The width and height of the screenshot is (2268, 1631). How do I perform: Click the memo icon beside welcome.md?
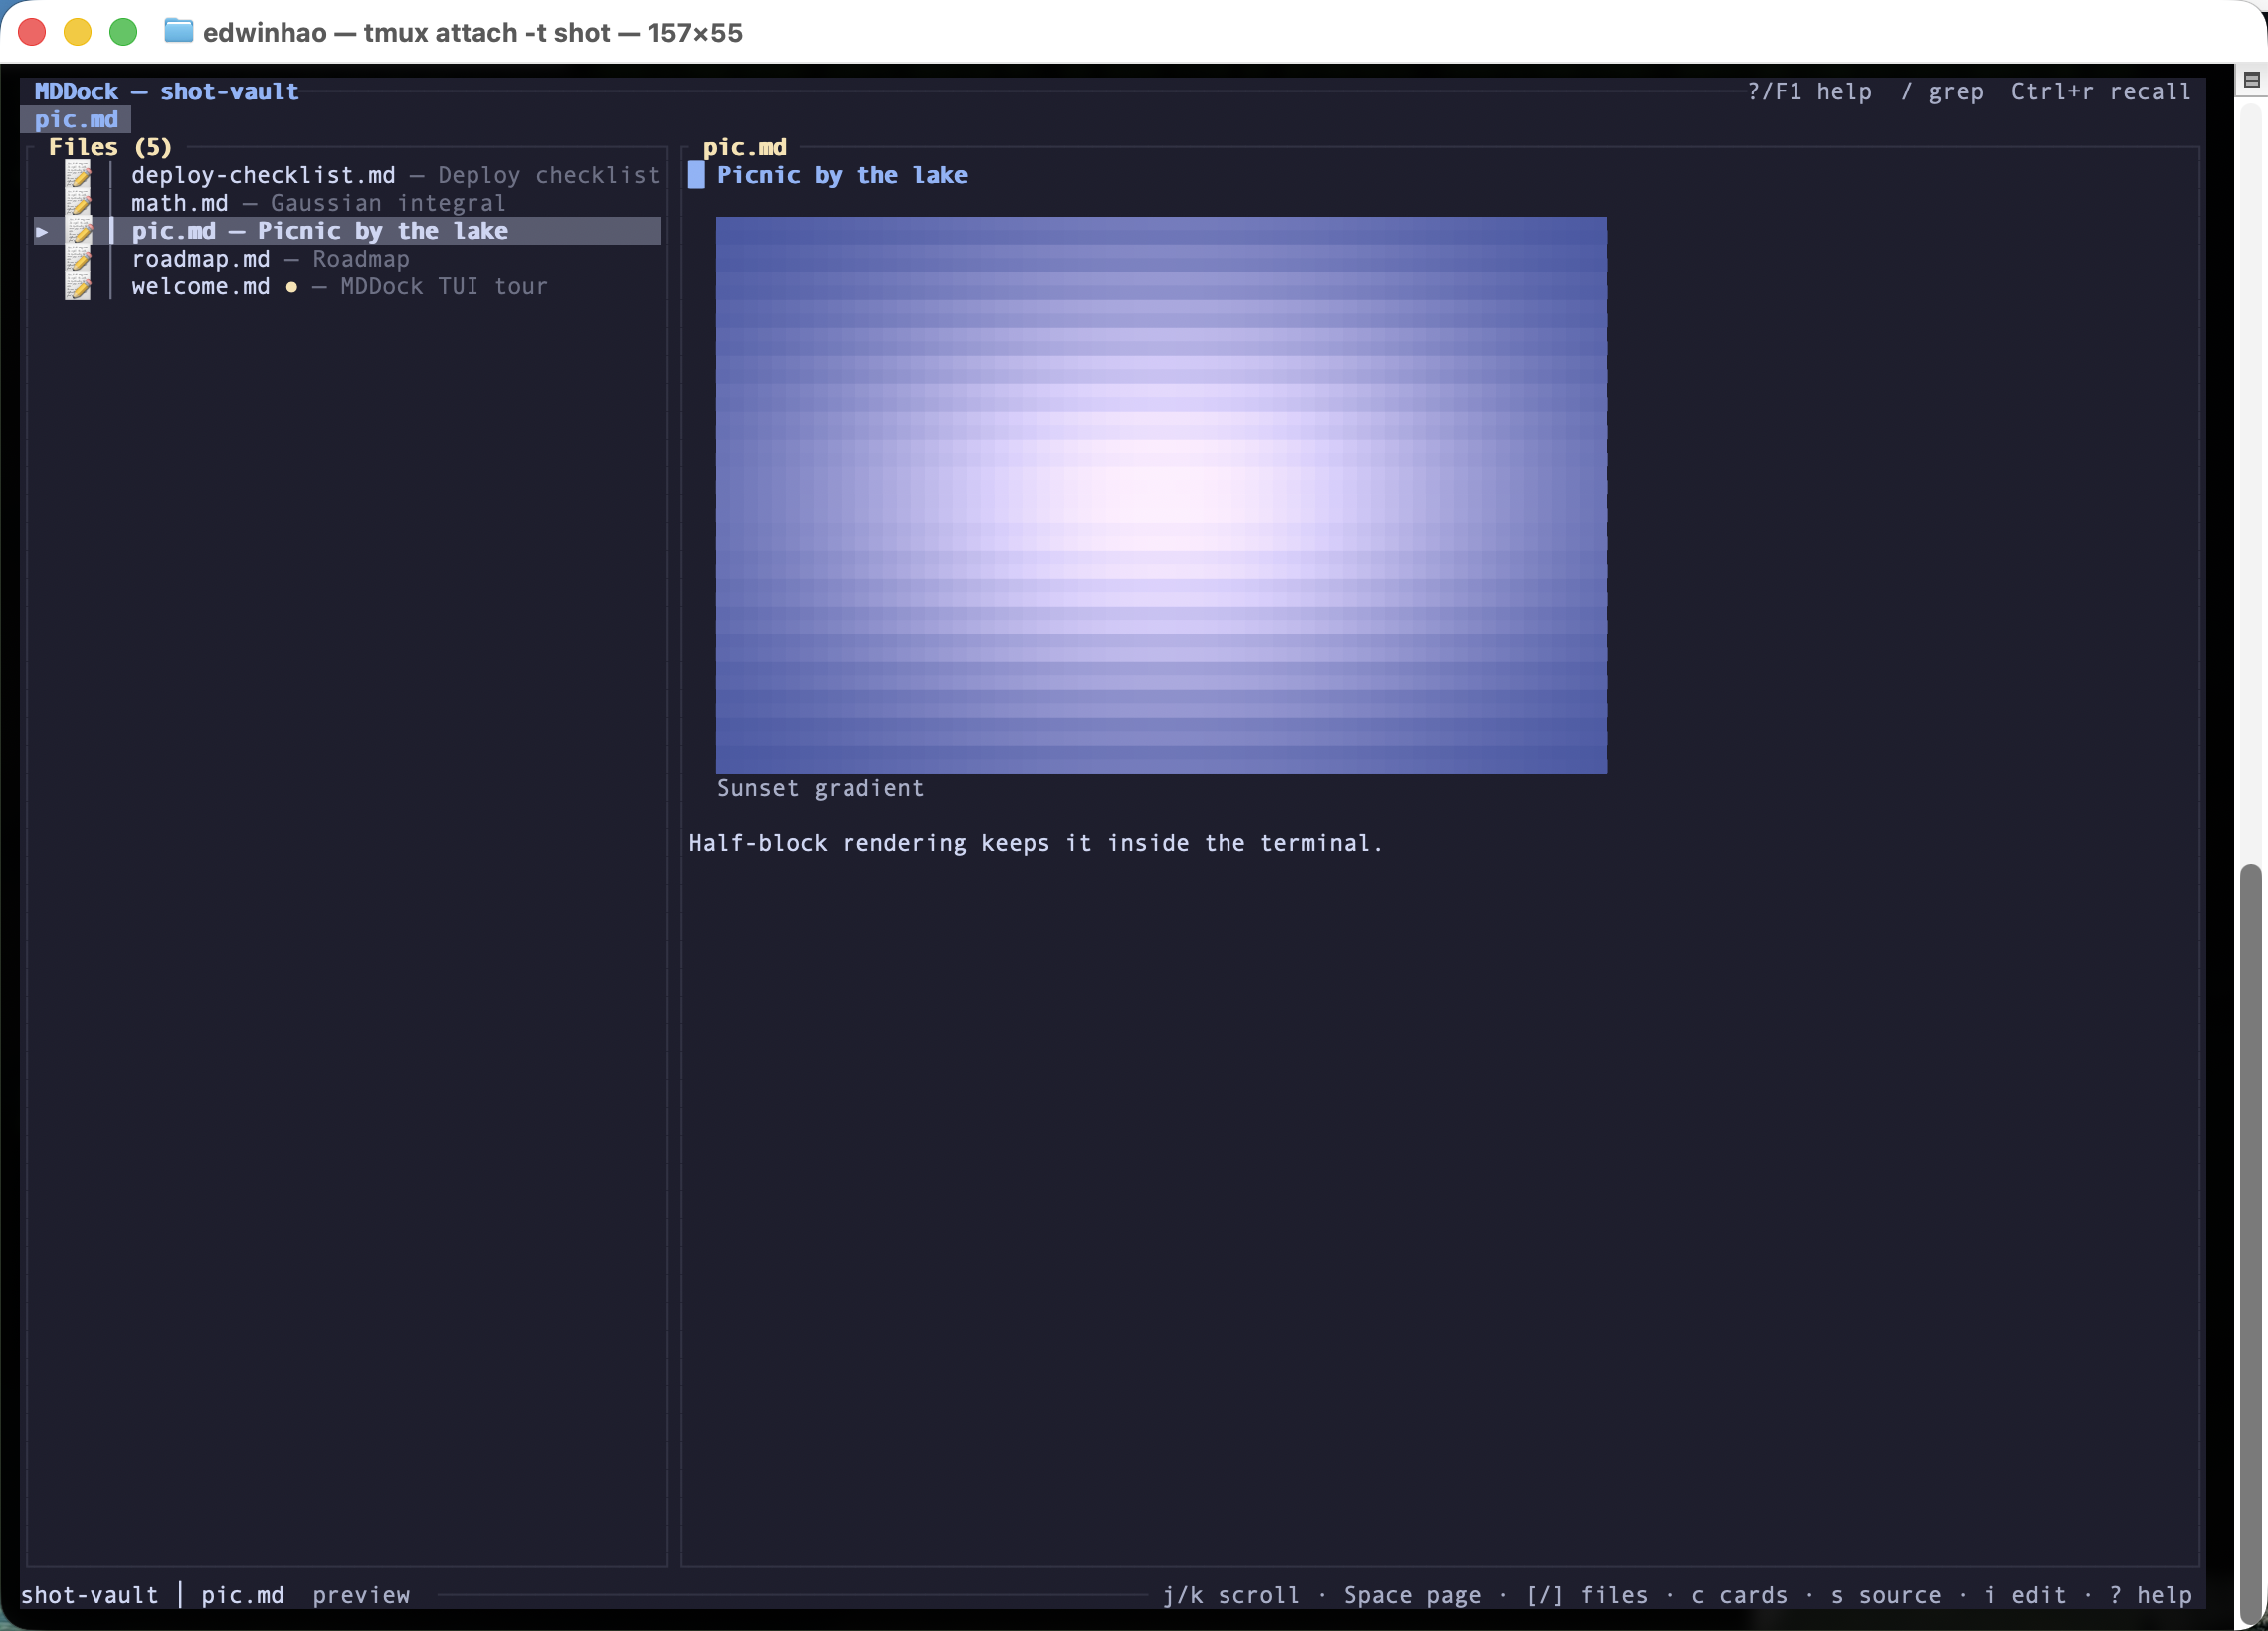pyautogui.click(x=78, y=288)
